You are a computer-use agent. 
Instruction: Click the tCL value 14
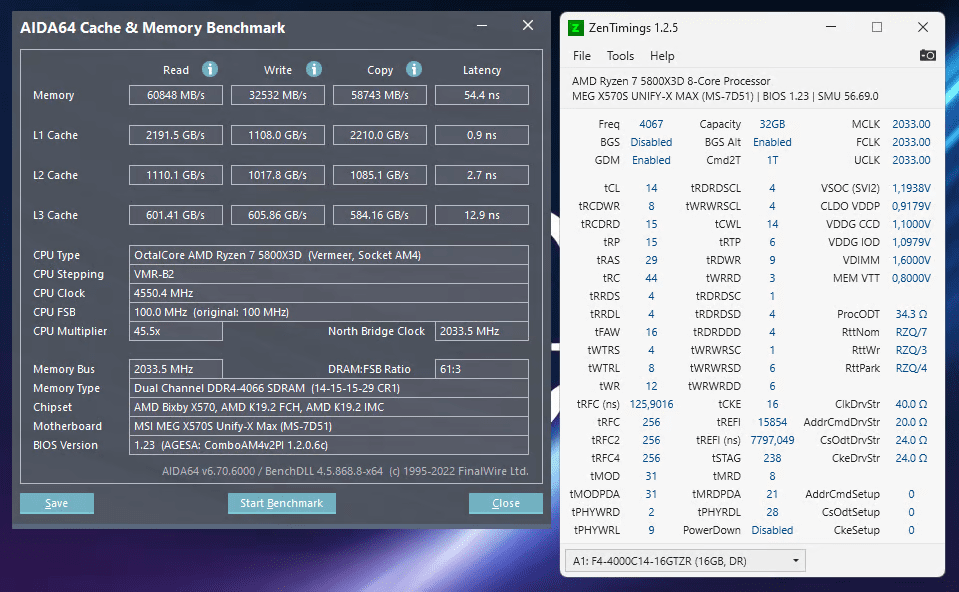point(651,188)
